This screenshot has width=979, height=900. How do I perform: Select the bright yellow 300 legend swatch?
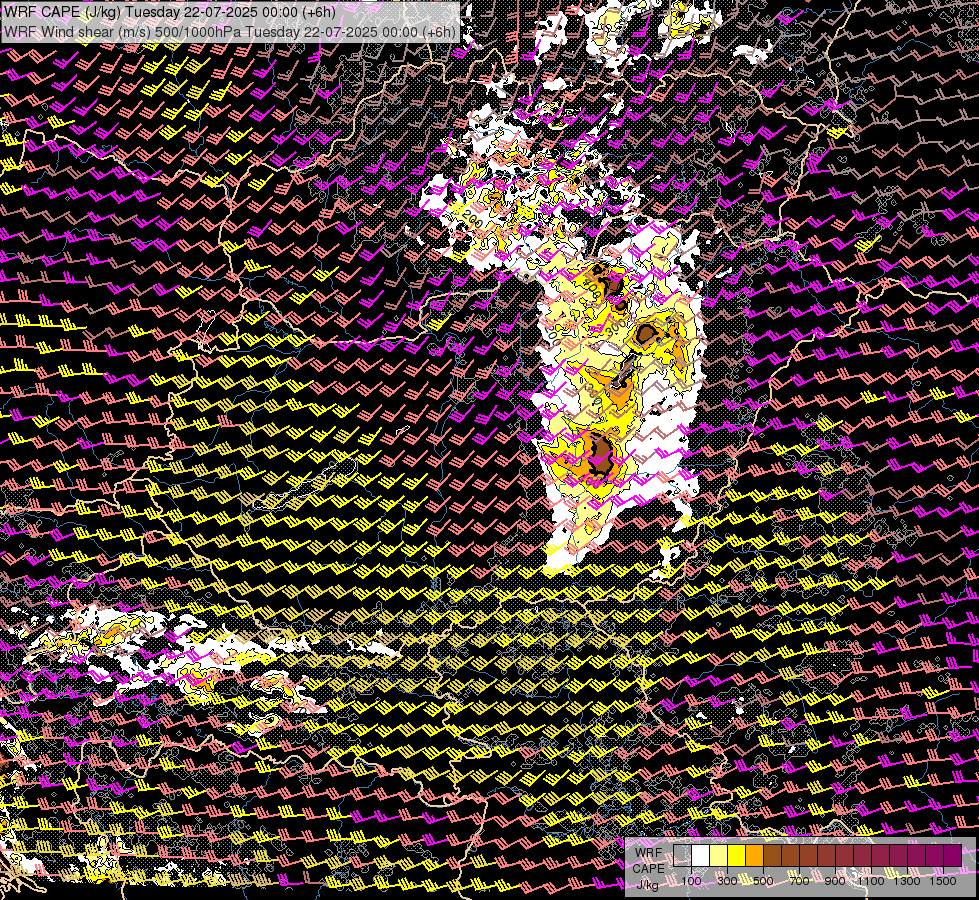(x=737, y=855)
